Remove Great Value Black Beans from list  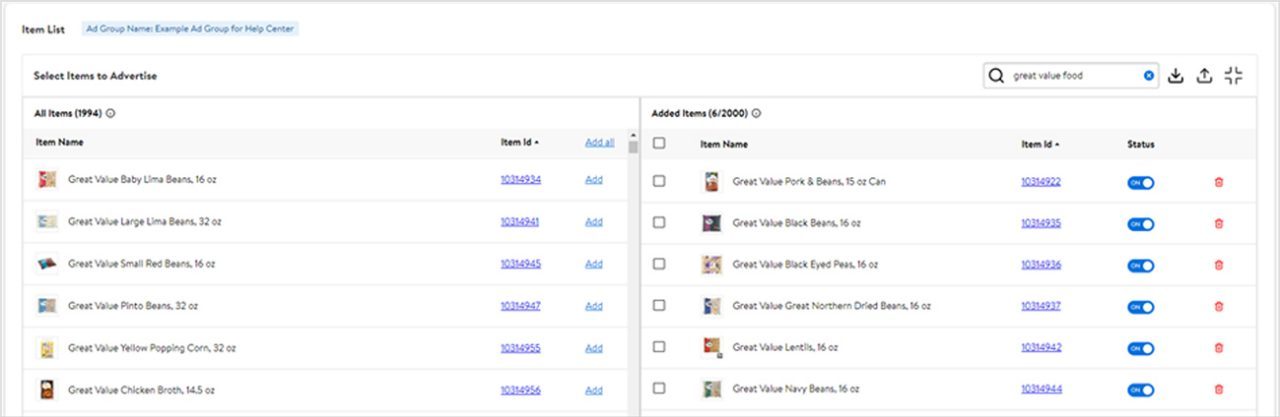(1218, 224)
